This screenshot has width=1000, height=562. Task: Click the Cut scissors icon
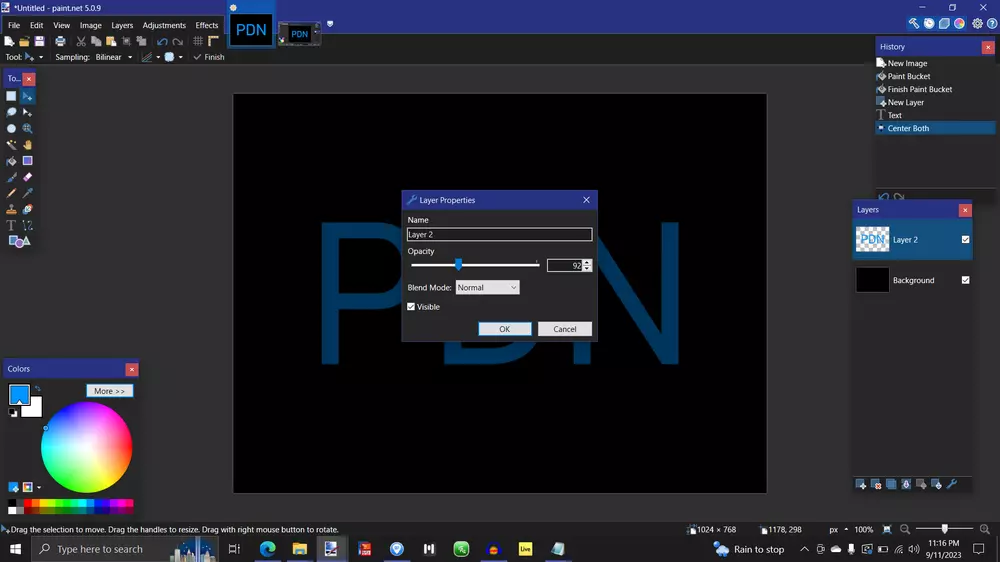pos(81,41)
